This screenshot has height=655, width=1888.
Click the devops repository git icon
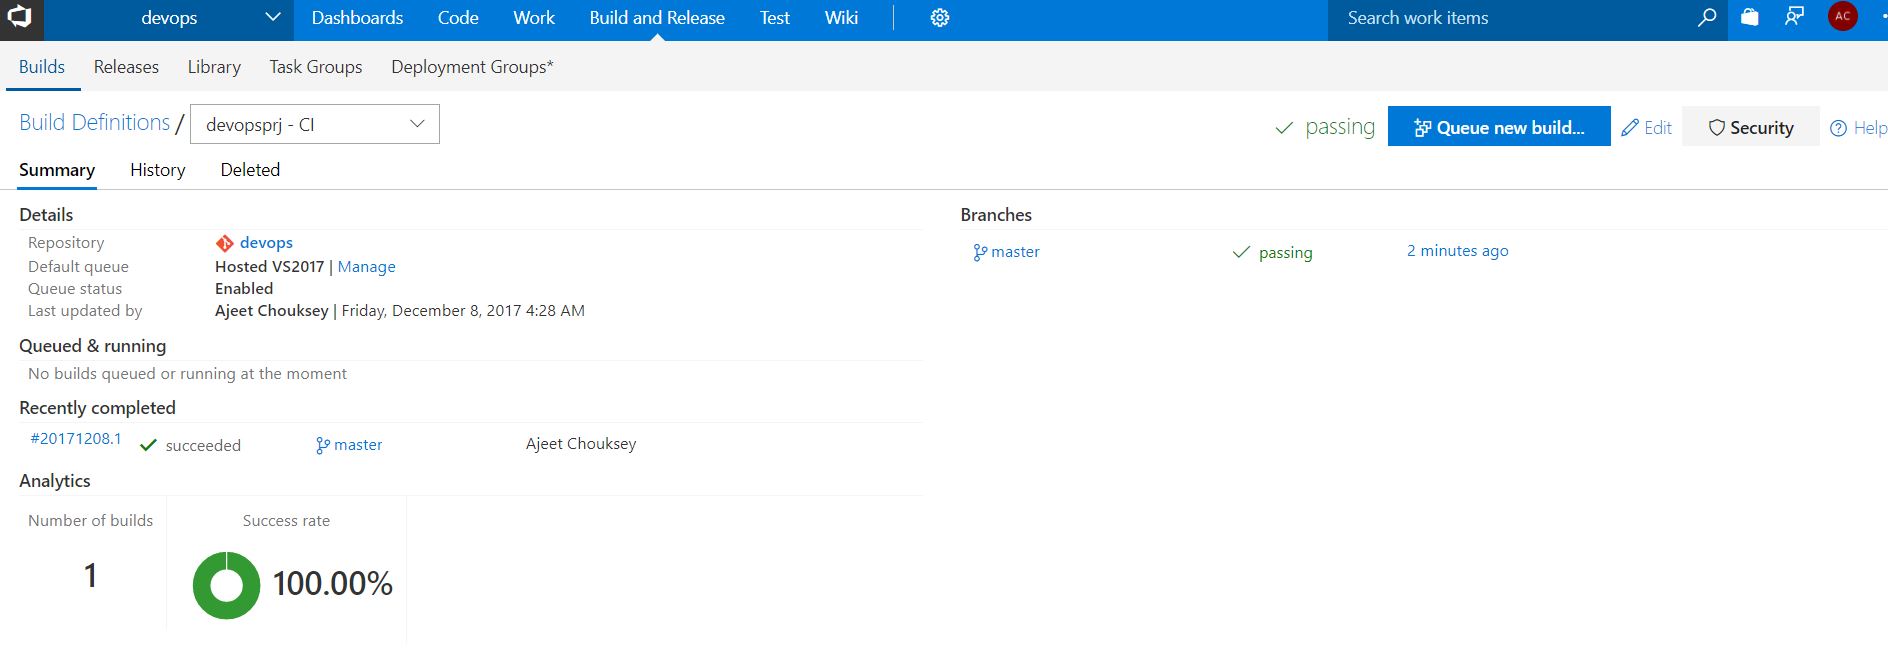pos(224,243)
